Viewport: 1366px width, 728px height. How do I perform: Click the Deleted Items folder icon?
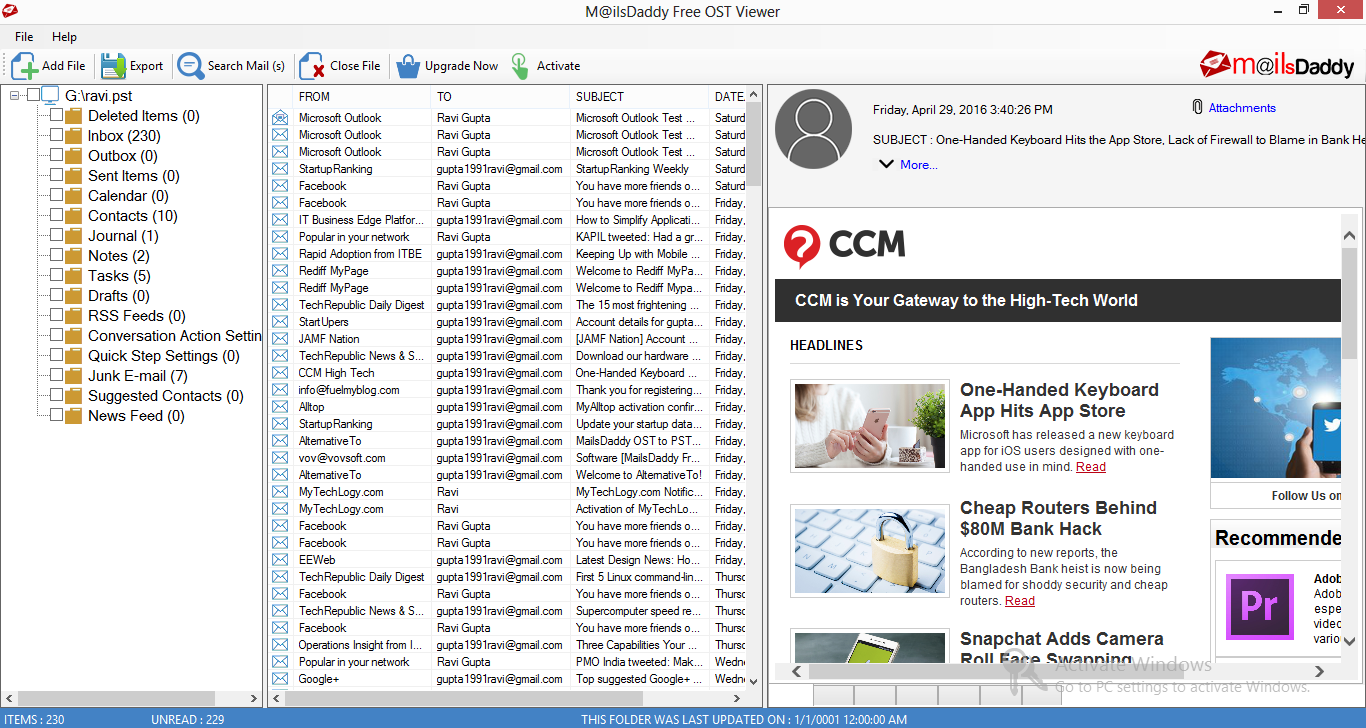[x=73, y=116]
